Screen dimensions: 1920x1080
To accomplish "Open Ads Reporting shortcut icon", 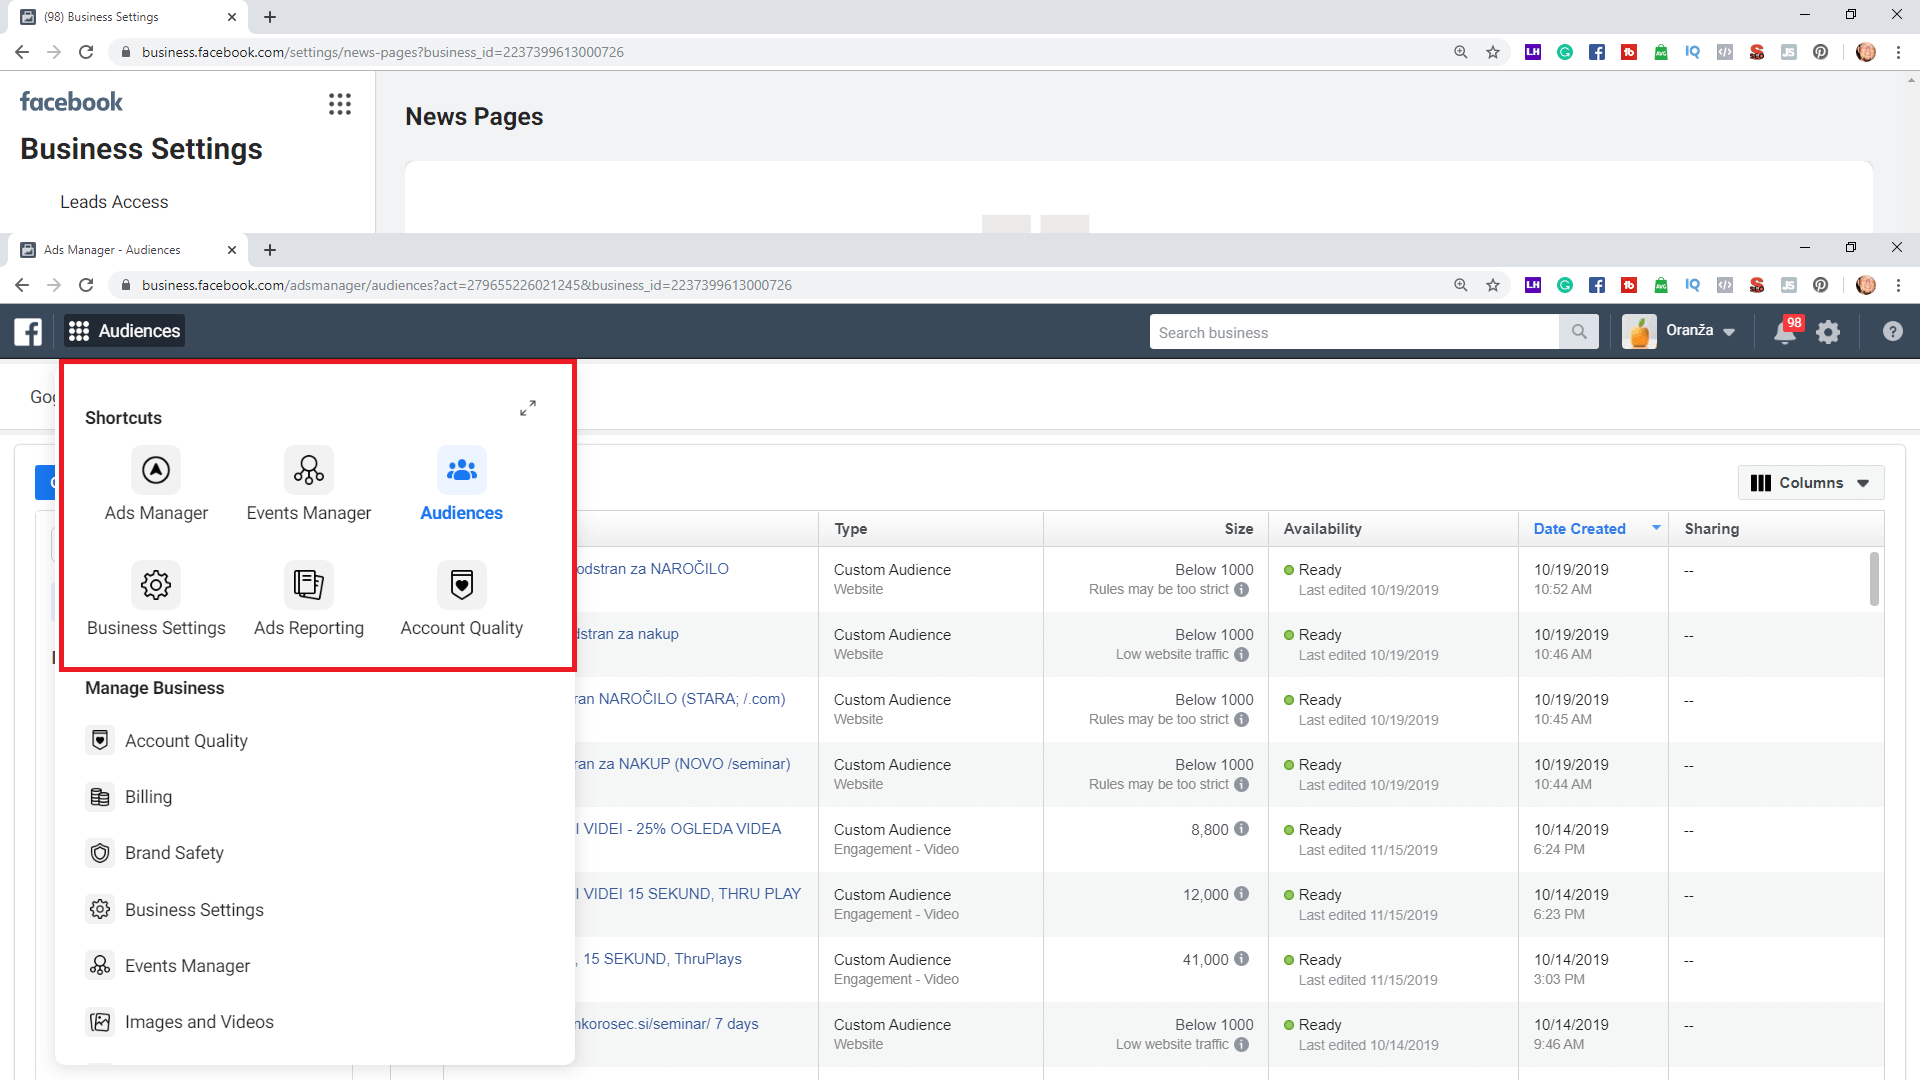I will click(x=308, y=585).
